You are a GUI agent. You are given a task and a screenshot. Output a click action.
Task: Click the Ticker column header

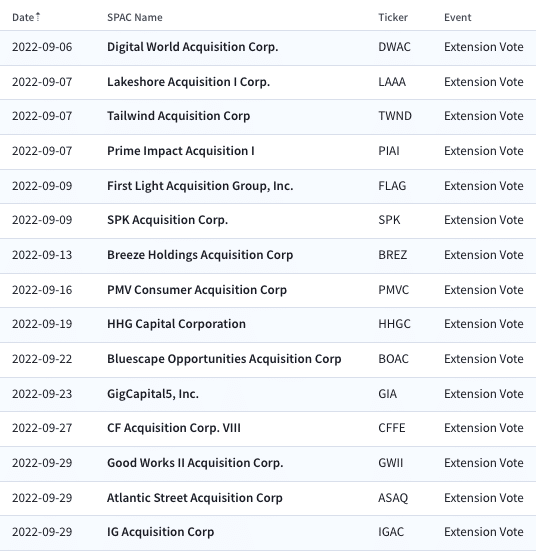tap(393, 17)
